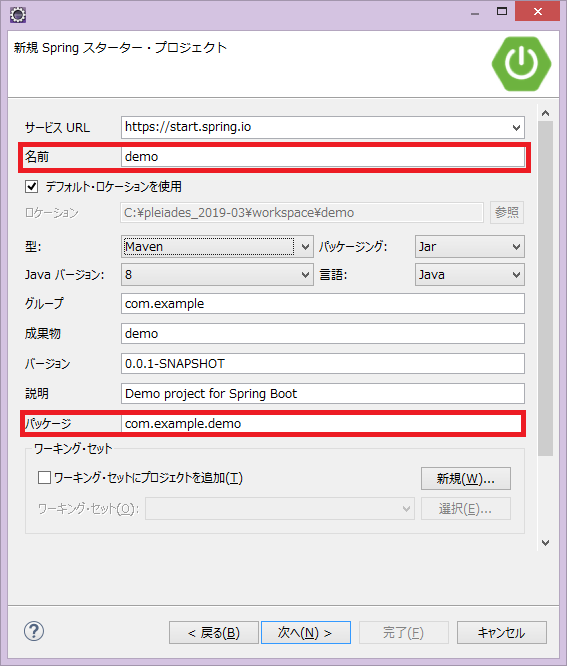Uncheck the default location checkbox

click(31, 186)
